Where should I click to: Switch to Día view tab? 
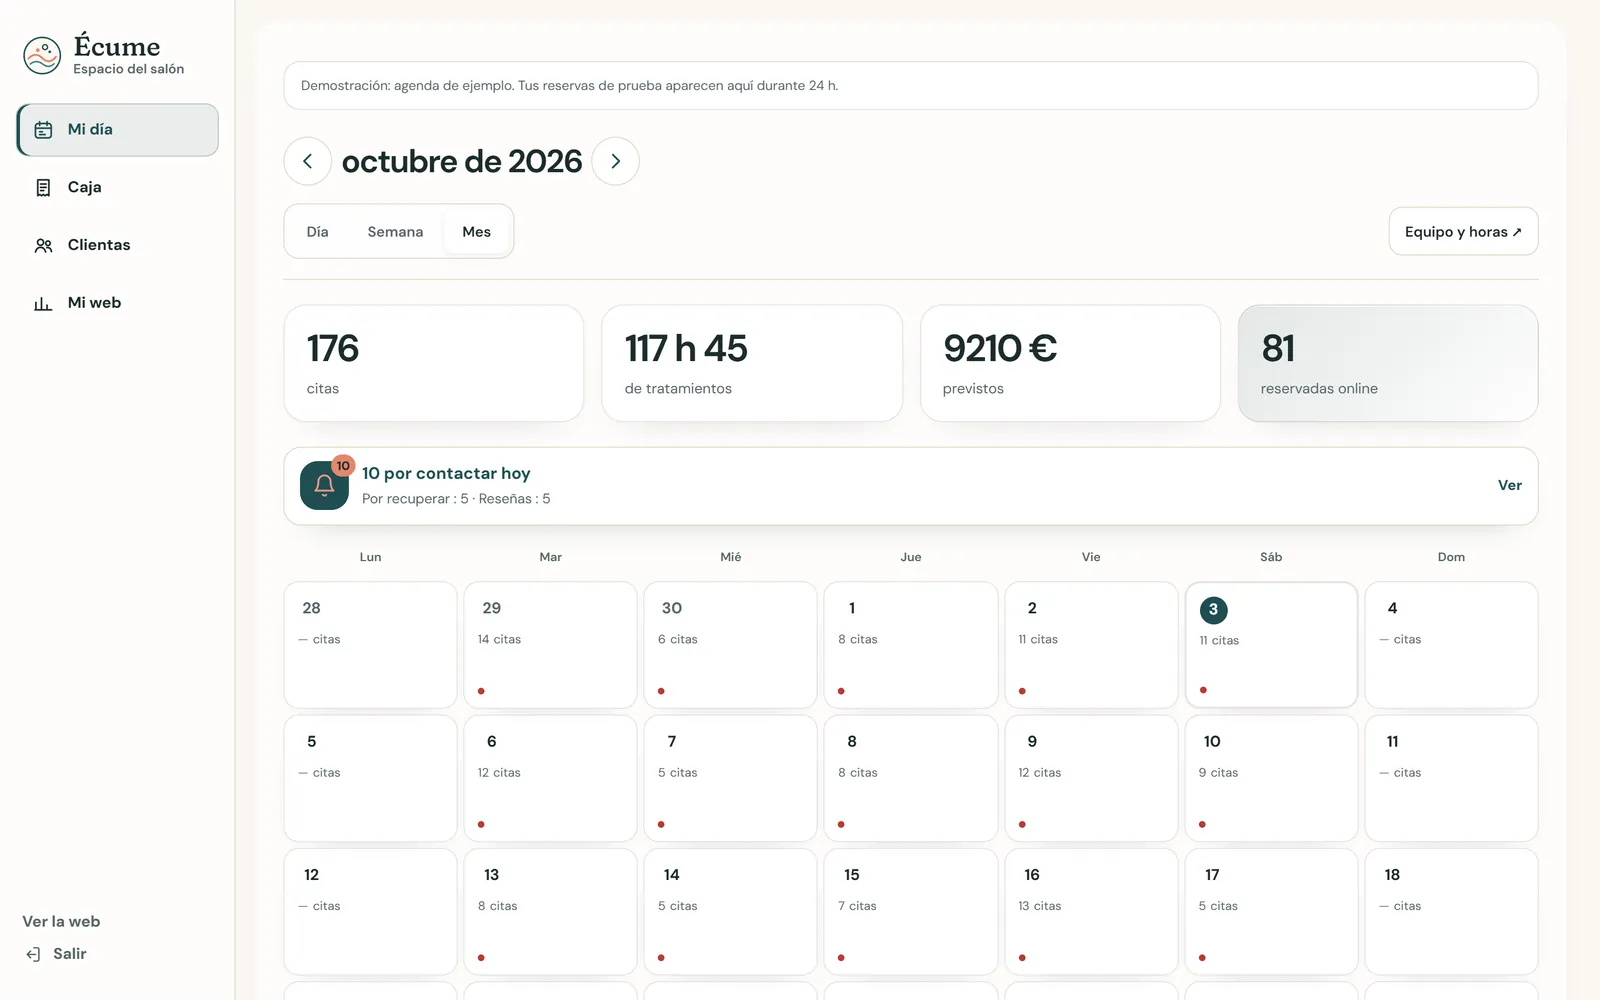point(317,232)
